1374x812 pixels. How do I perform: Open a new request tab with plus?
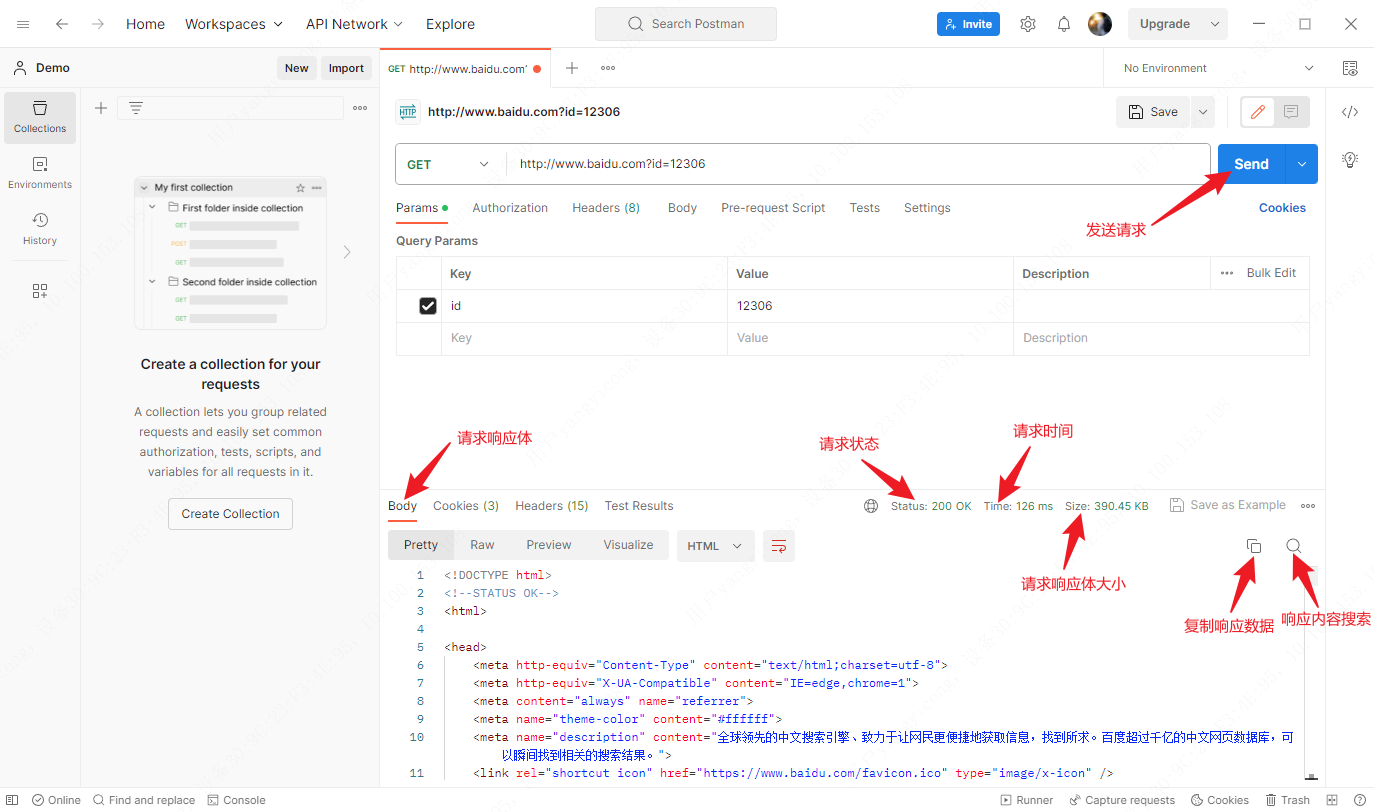tap(572, 68)
